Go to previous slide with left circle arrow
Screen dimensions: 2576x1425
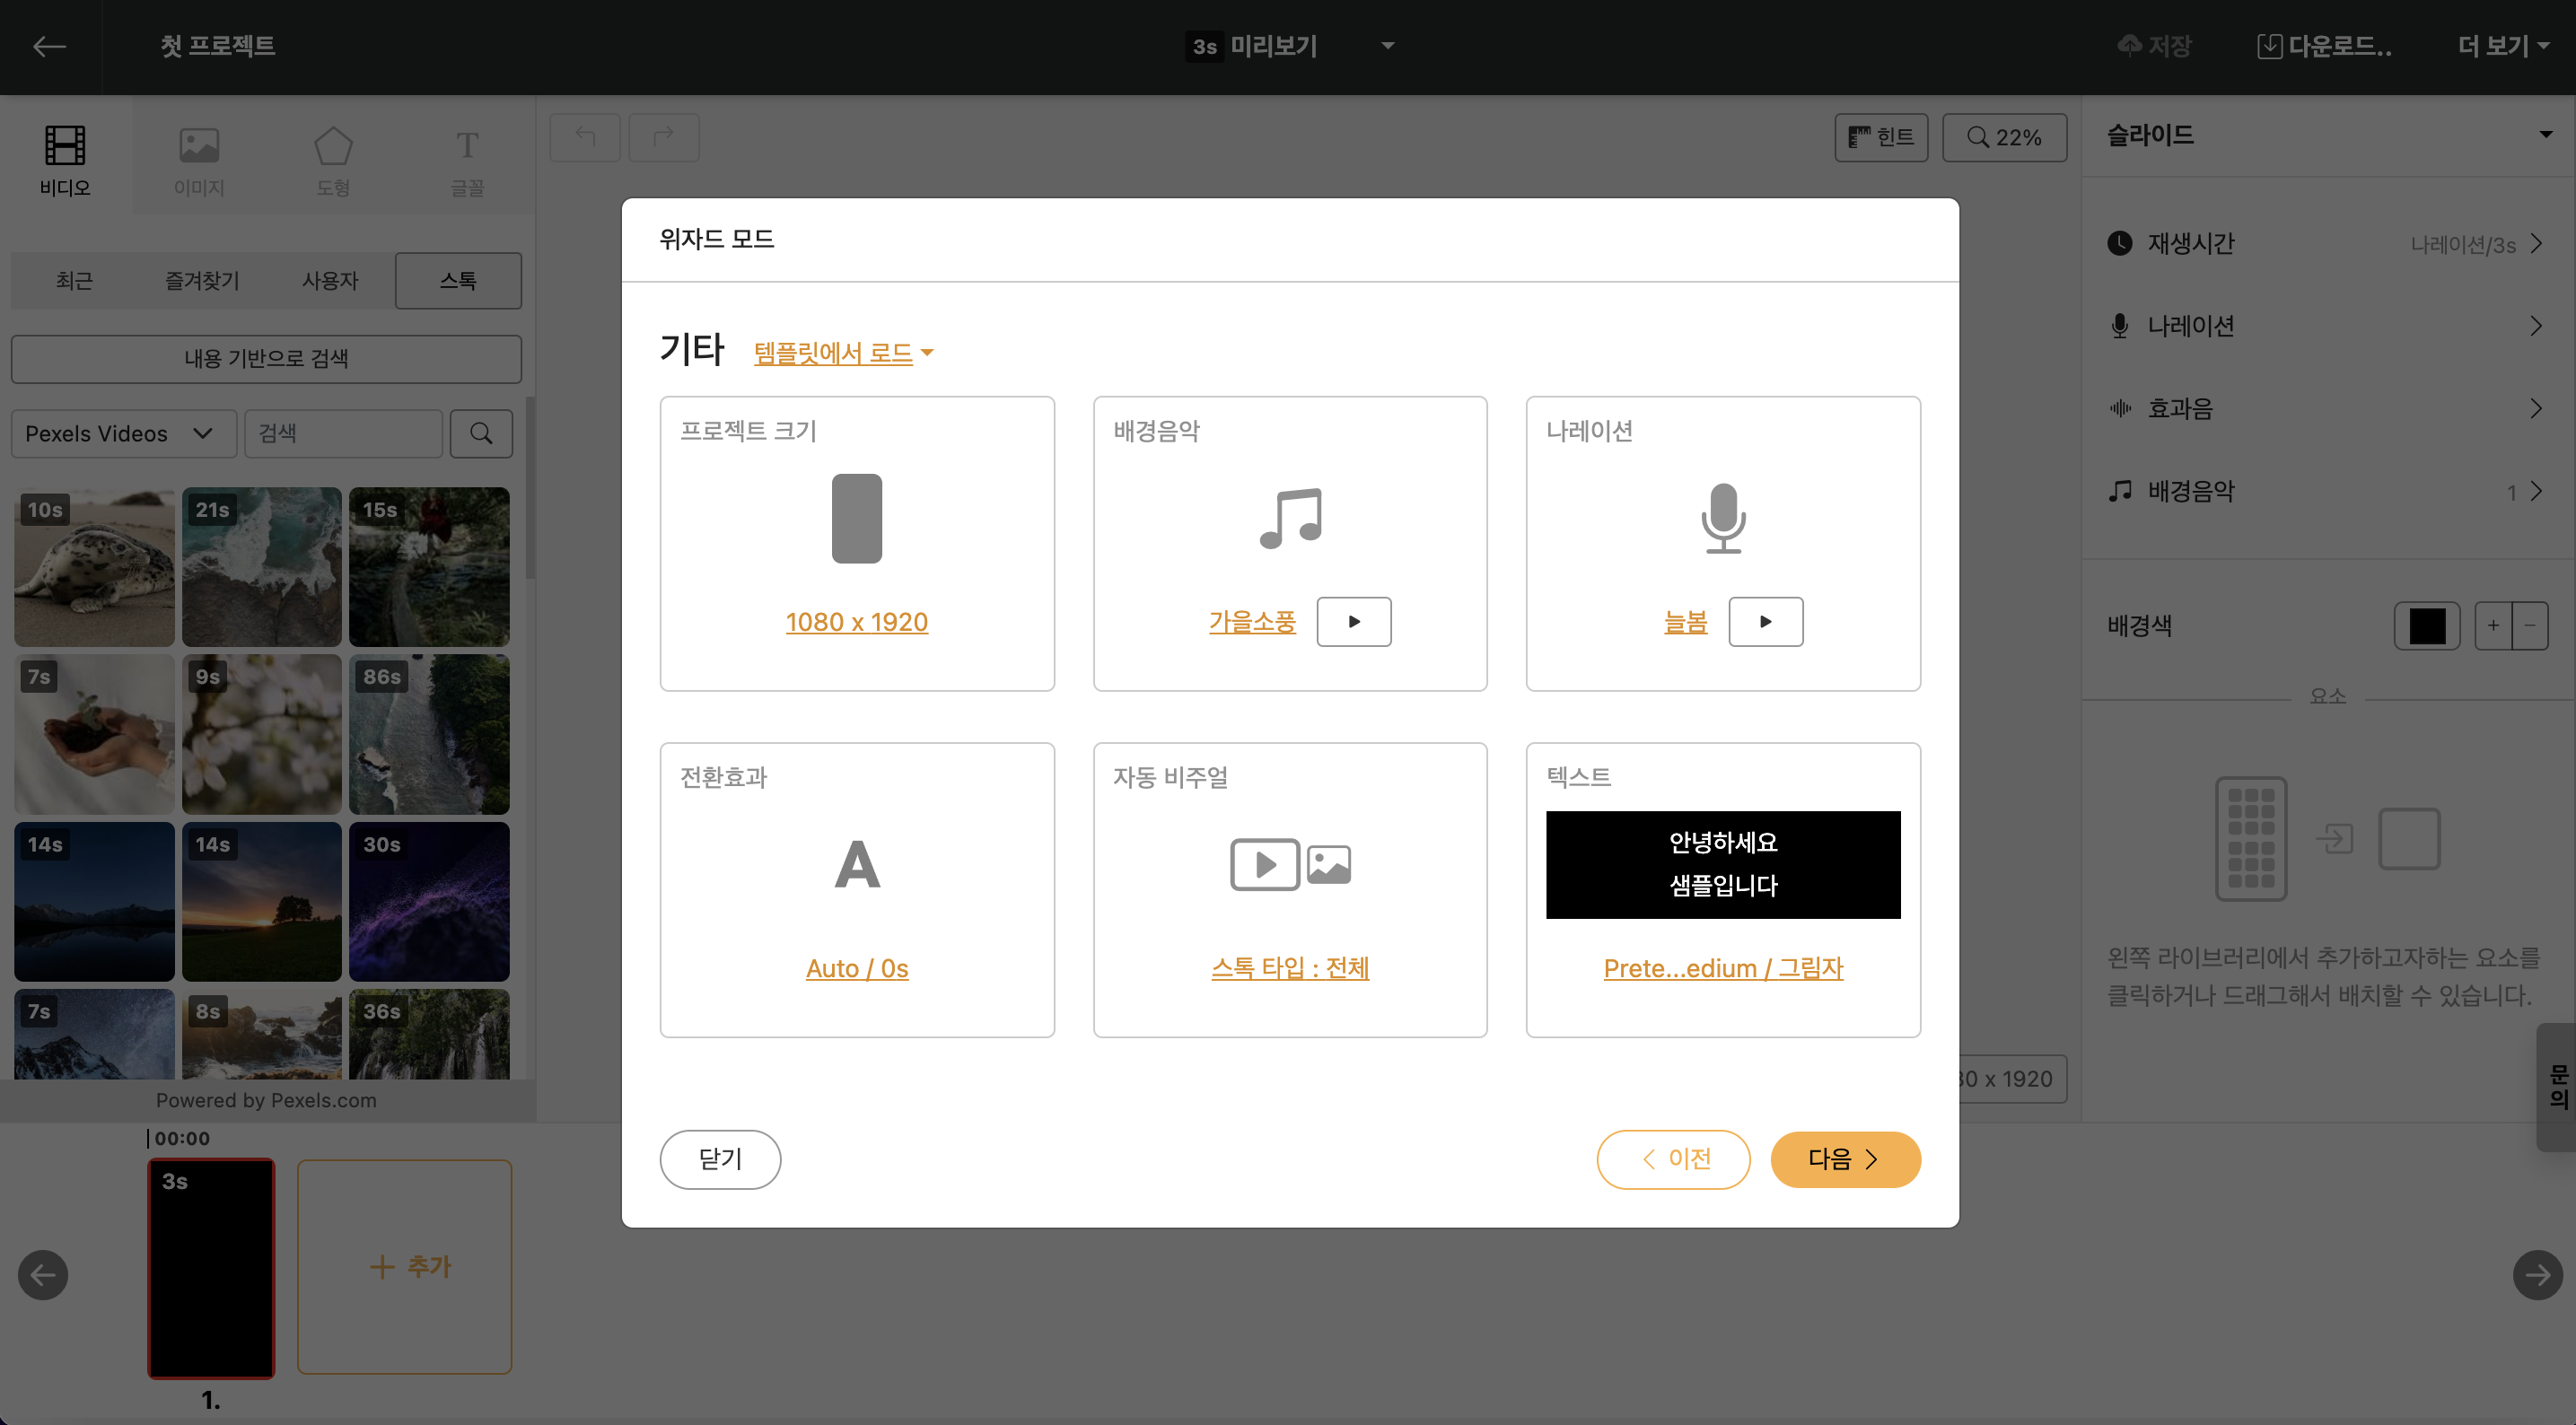43,1274
